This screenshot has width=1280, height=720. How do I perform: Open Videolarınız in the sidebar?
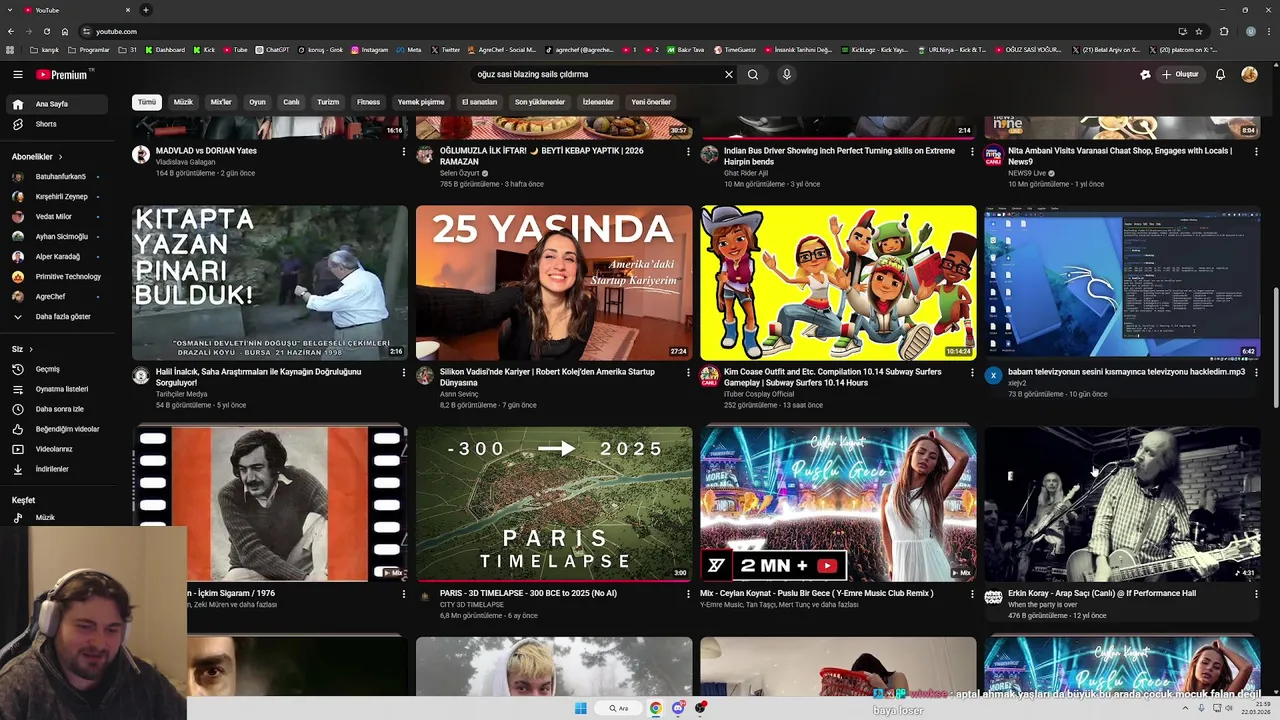pos(58,449)
